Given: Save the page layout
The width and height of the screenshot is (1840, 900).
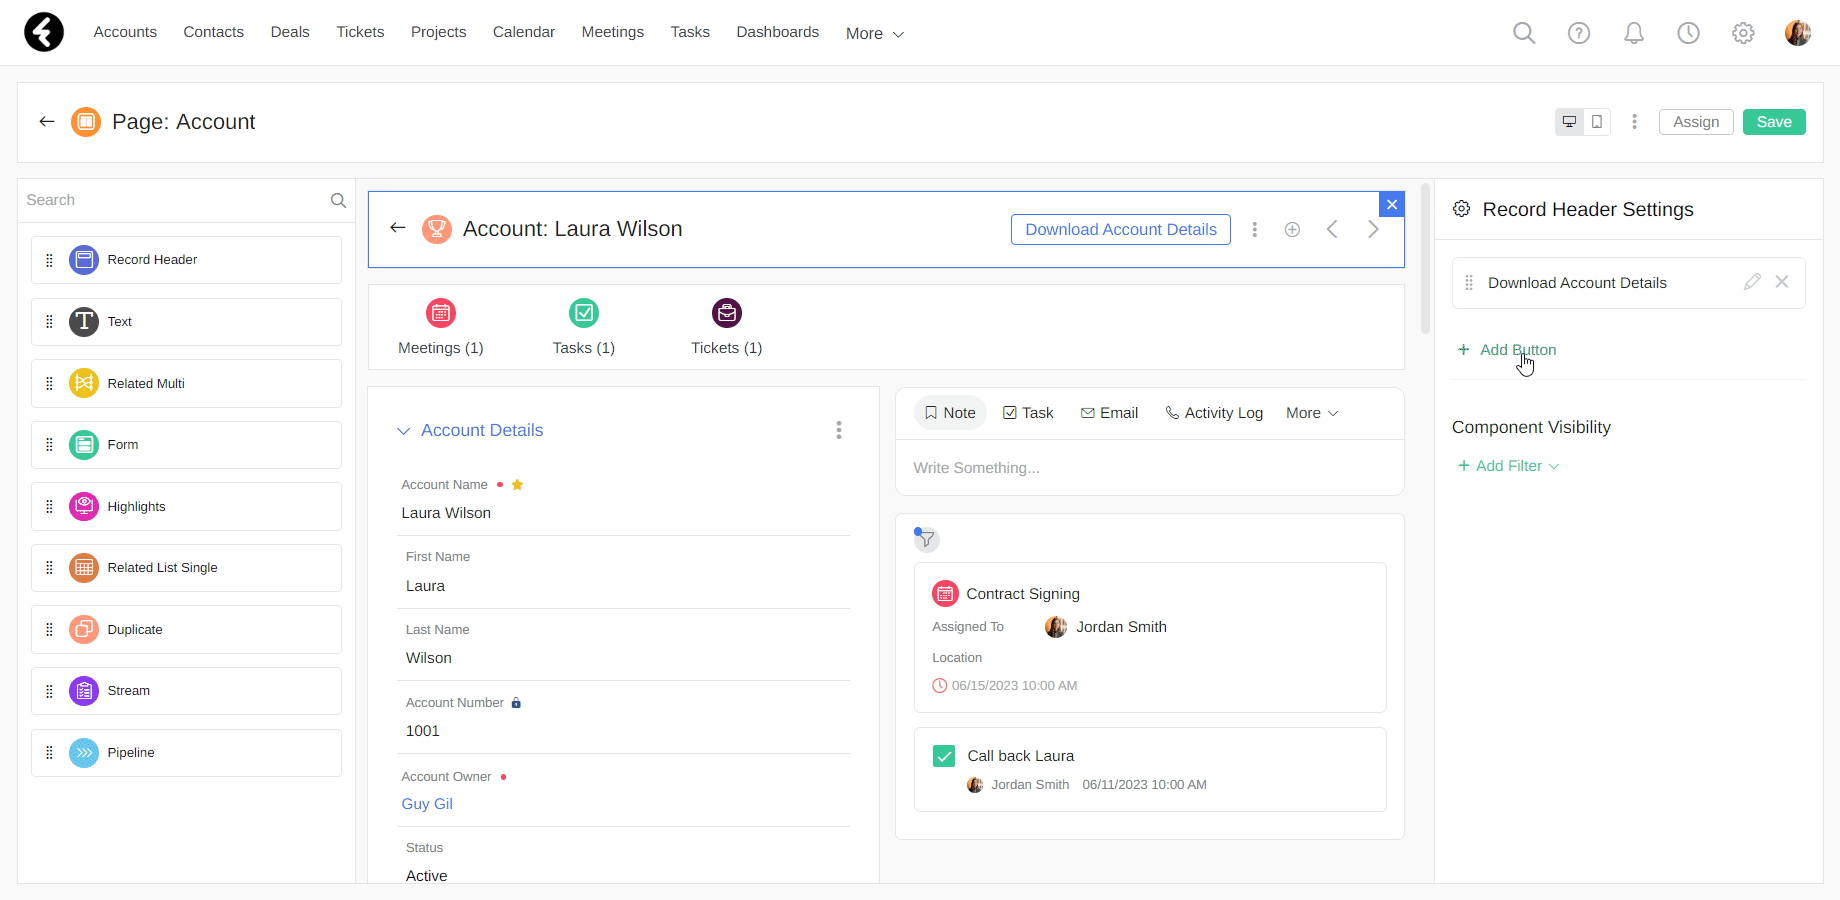Looking at the screenshot, I should tap(1774, 122).
